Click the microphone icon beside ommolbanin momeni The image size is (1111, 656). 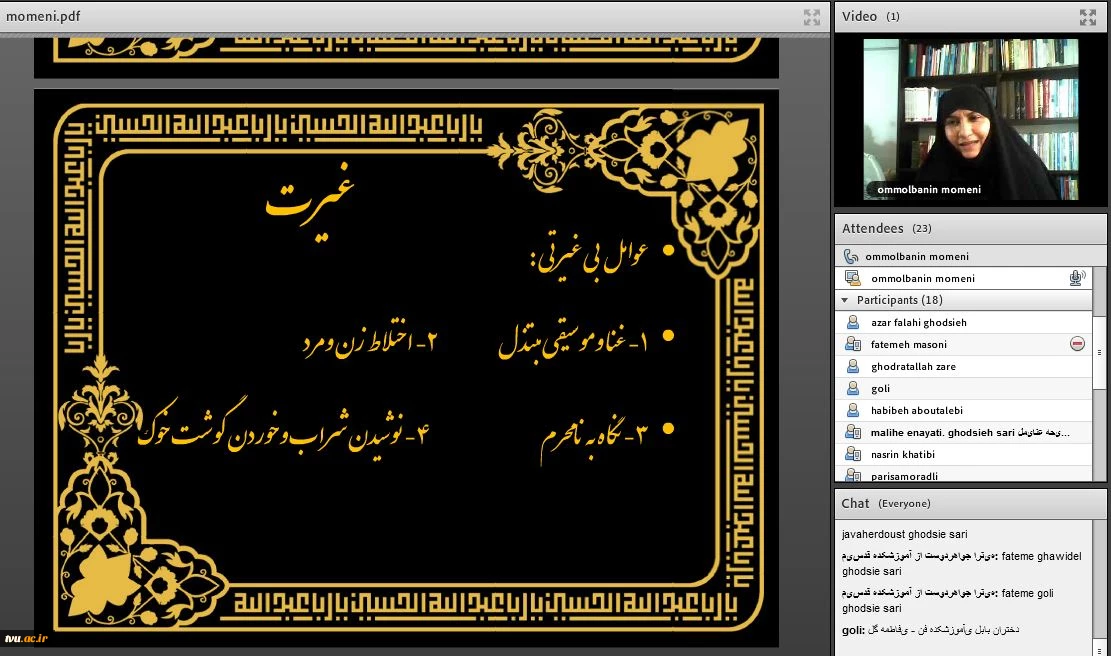click(x=1077, y=278)
